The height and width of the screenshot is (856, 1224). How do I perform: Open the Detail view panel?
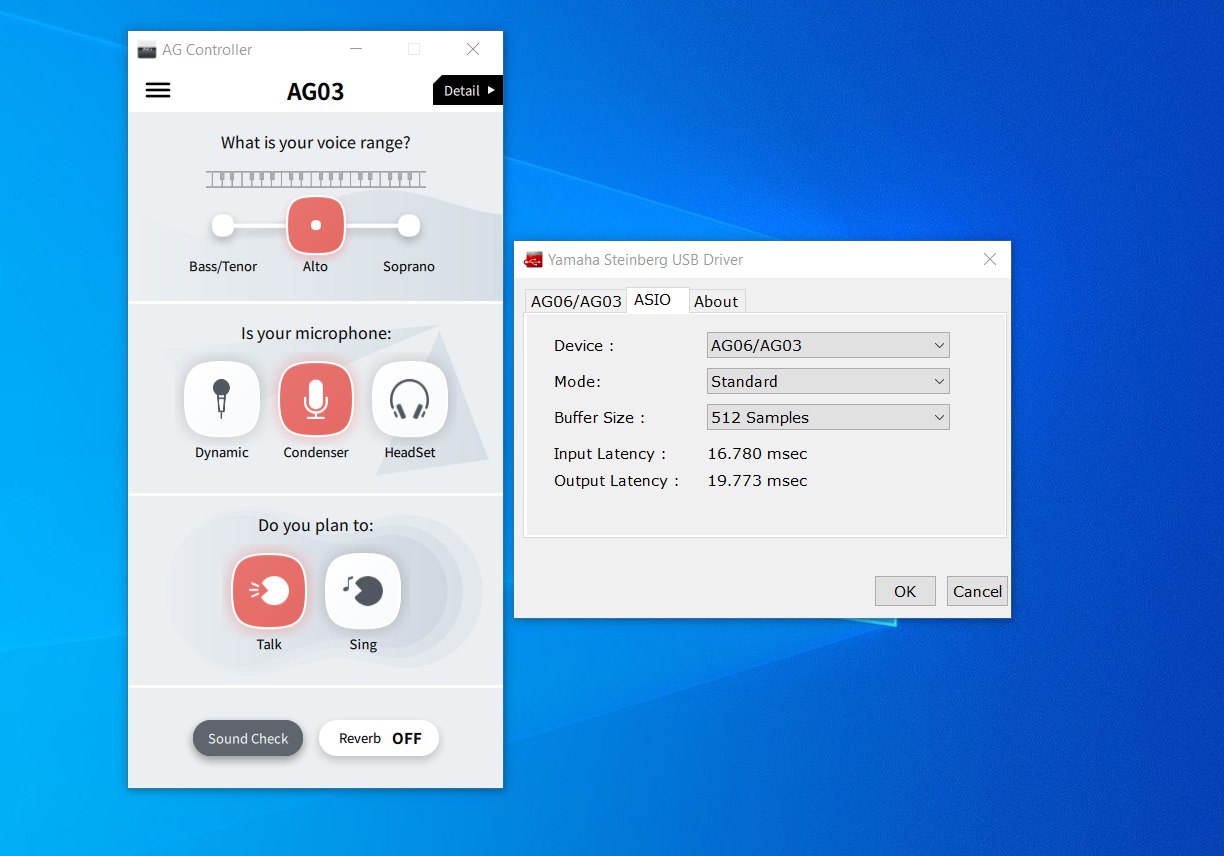(x=468, y=90)
